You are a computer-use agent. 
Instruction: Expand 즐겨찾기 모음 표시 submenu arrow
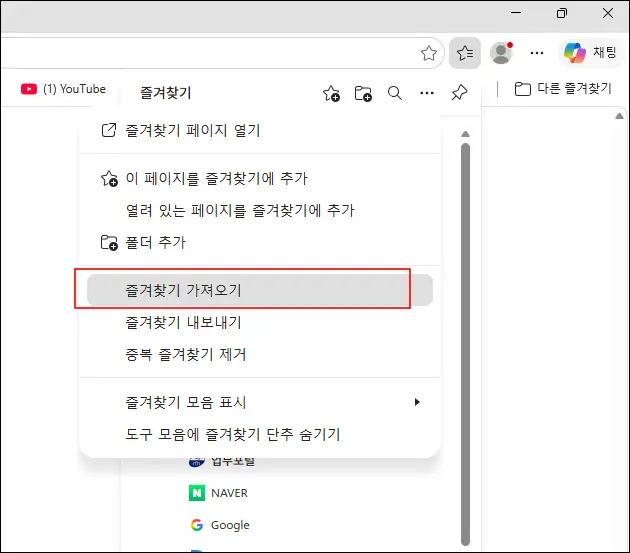[x=417, y=402]
